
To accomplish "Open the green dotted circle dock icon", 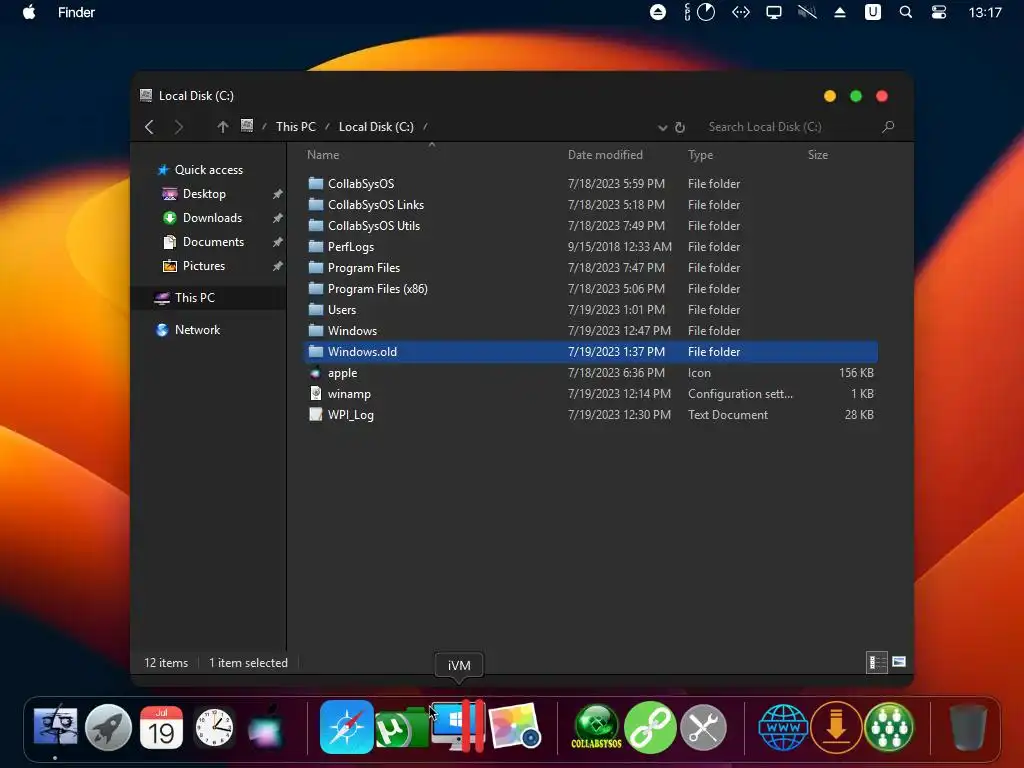I will click(889, 727).
